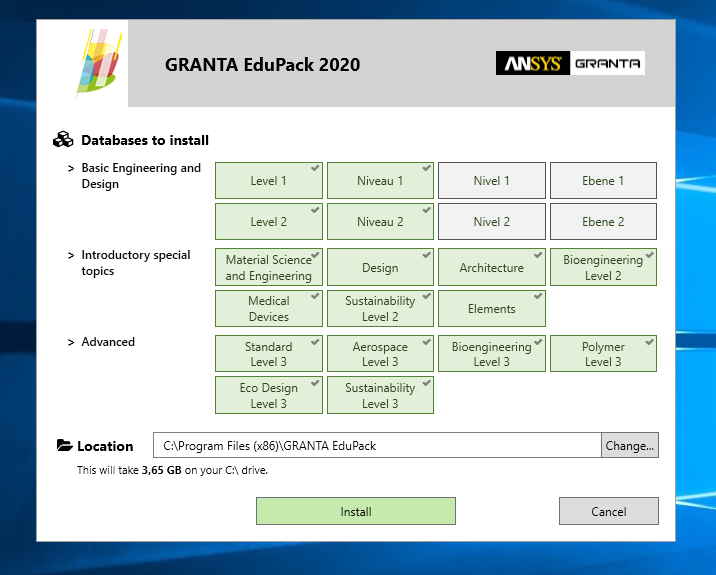Toggle Material Science and Engineering database
The image size is (716, 575).
(269, 268)
